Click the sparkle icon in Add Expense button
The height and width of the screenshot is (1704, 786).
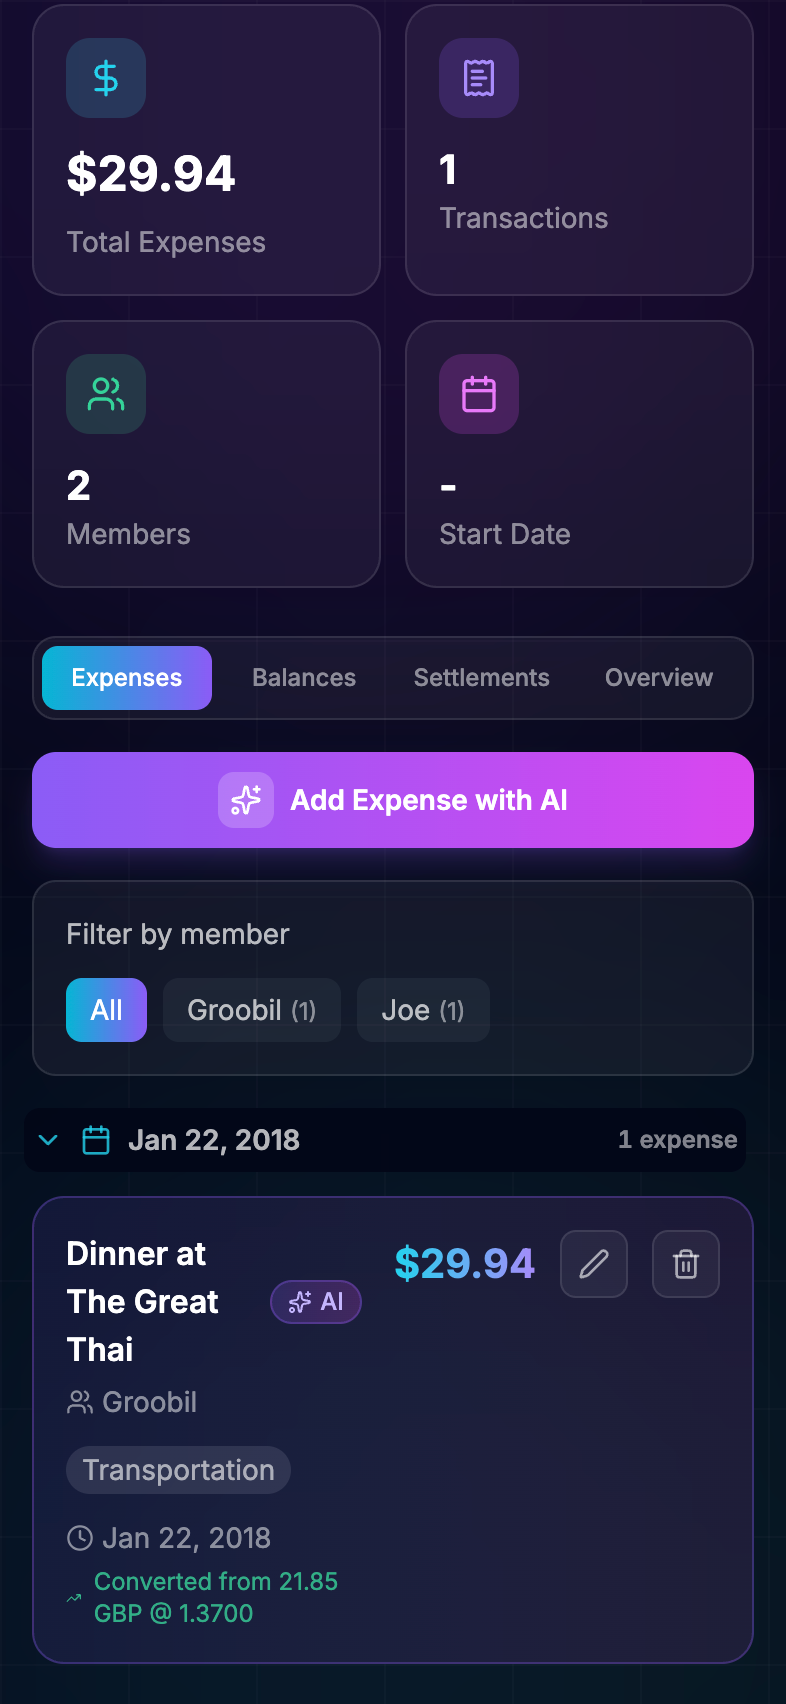[x=246, y=800]
